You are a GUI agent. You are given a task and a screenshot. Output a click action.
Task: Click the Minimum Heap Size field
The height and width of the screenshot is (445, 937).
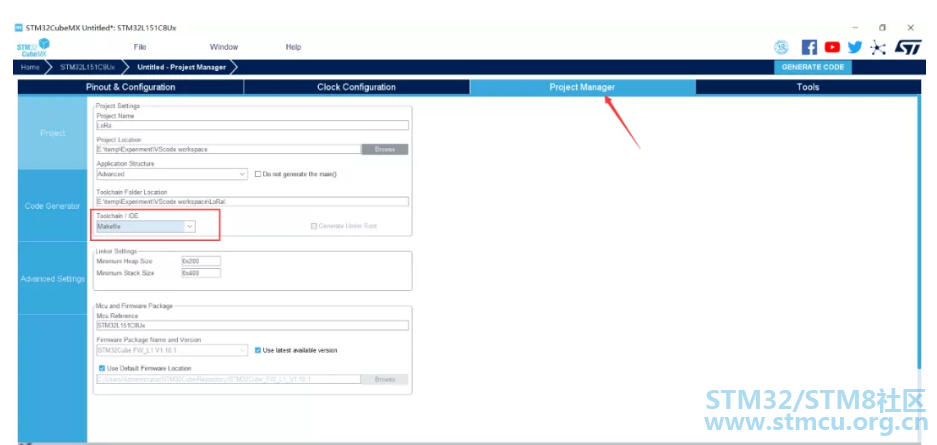click(x=201, y=261)
